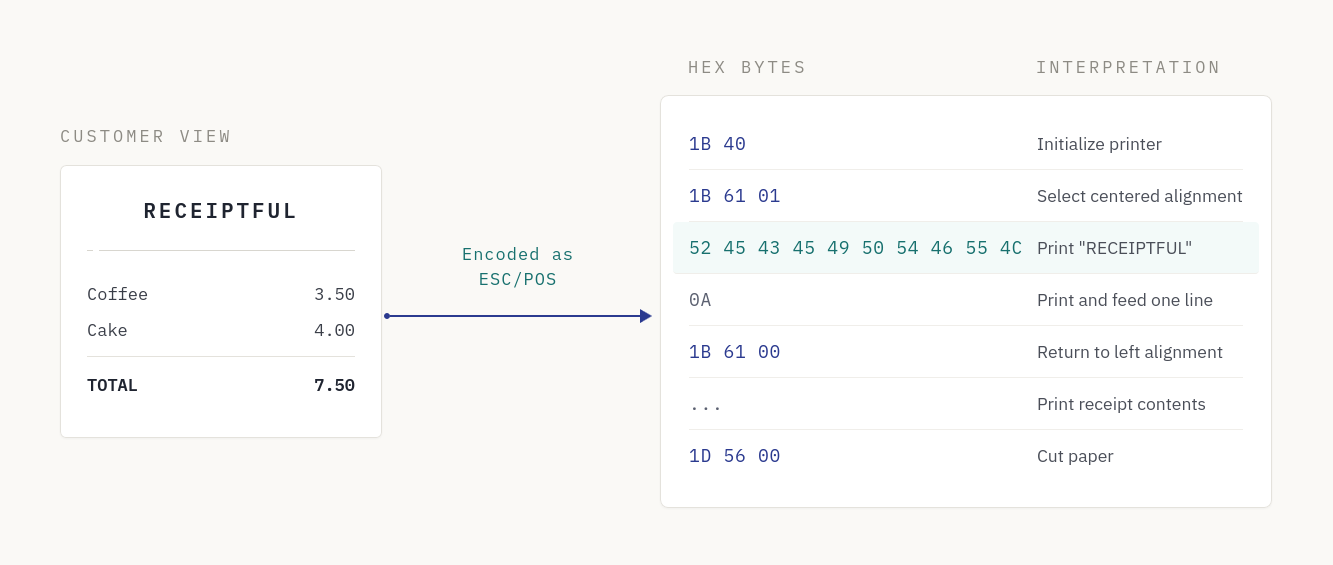Image resolution: width=1333 pixels, height=565 pixels.
Task: Click the 'Initialize printer' interpretation
Action: 1099,144
